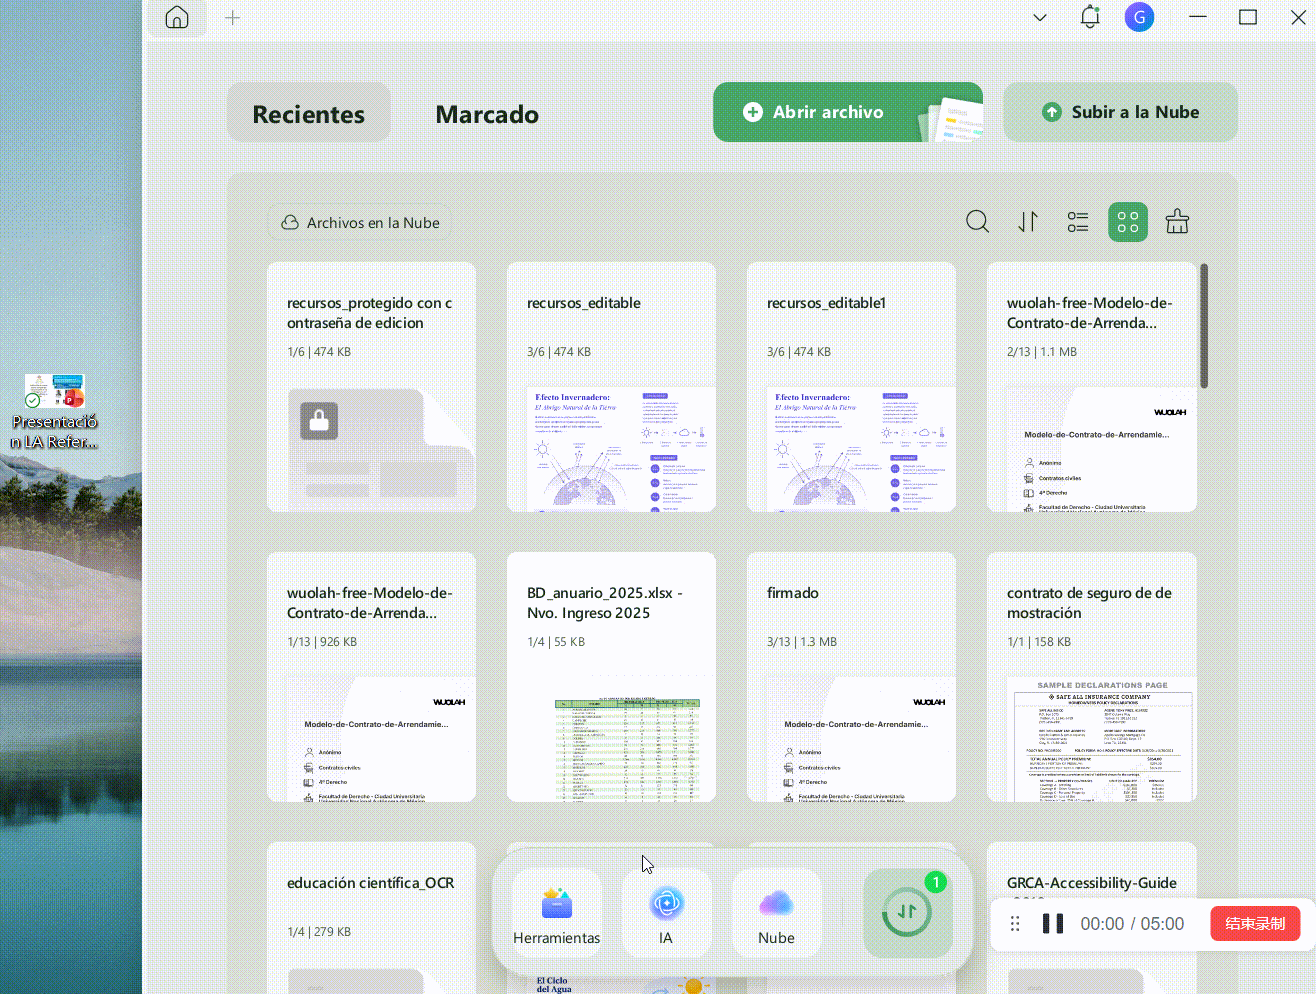Open the wuolah file sized 1.1 MB

coord(1092,387)
